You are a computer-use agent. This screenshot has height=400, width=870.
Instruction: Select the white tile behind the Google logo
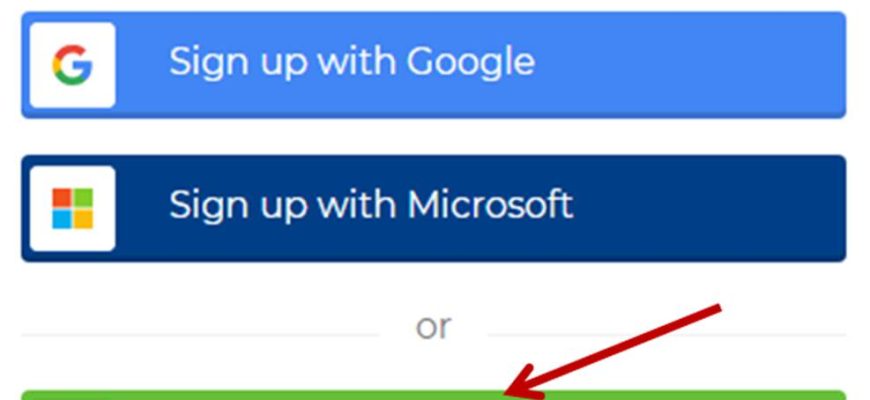pos(72,65)
